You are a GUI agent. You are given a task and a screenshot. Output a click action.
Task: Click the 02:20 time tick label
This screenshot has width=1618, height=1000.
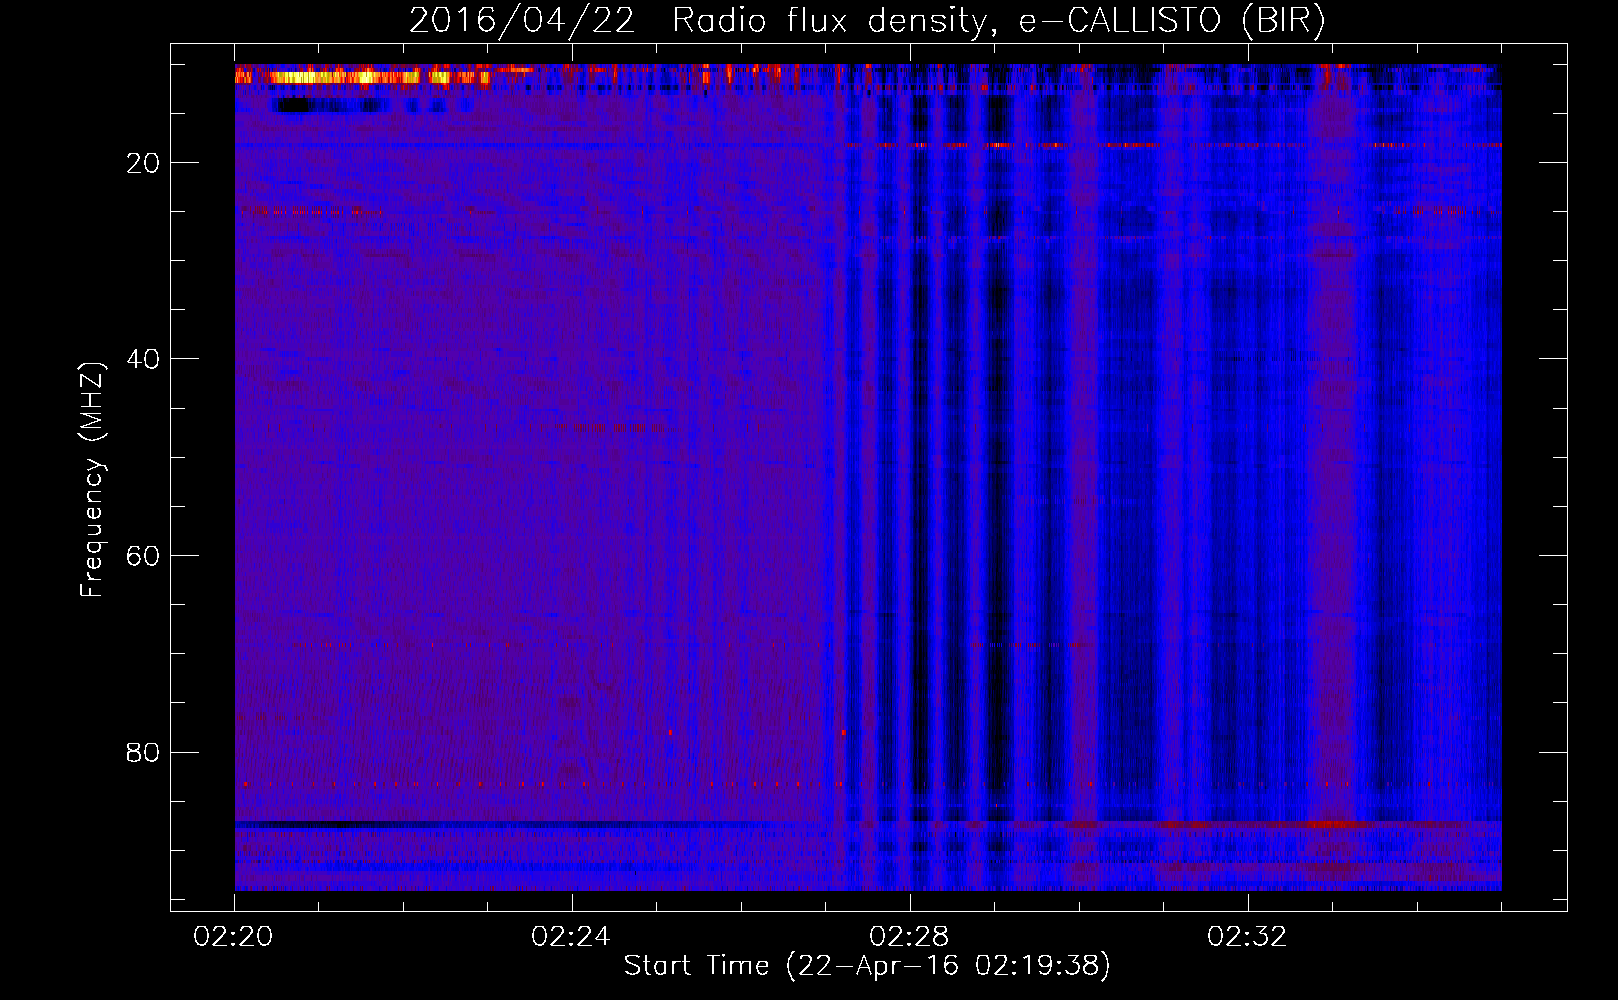(x=234, y=937)
